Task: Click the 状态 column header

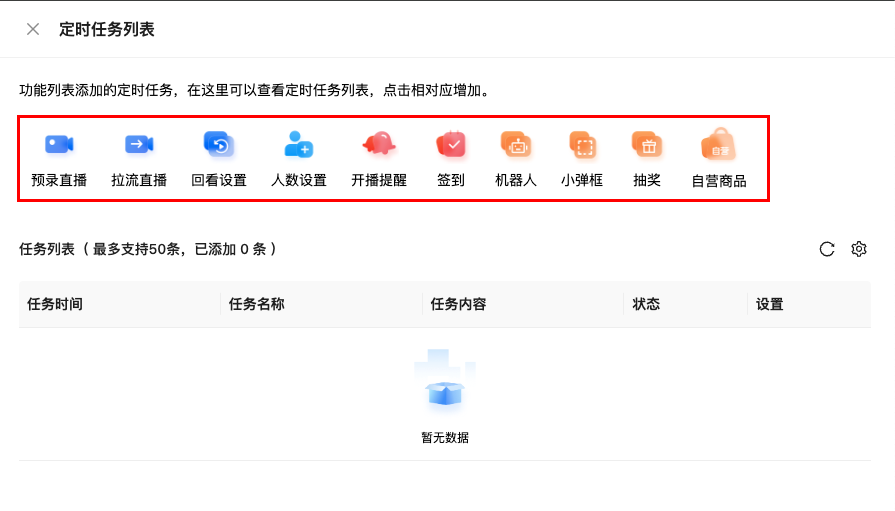Action: click(646, 304)
